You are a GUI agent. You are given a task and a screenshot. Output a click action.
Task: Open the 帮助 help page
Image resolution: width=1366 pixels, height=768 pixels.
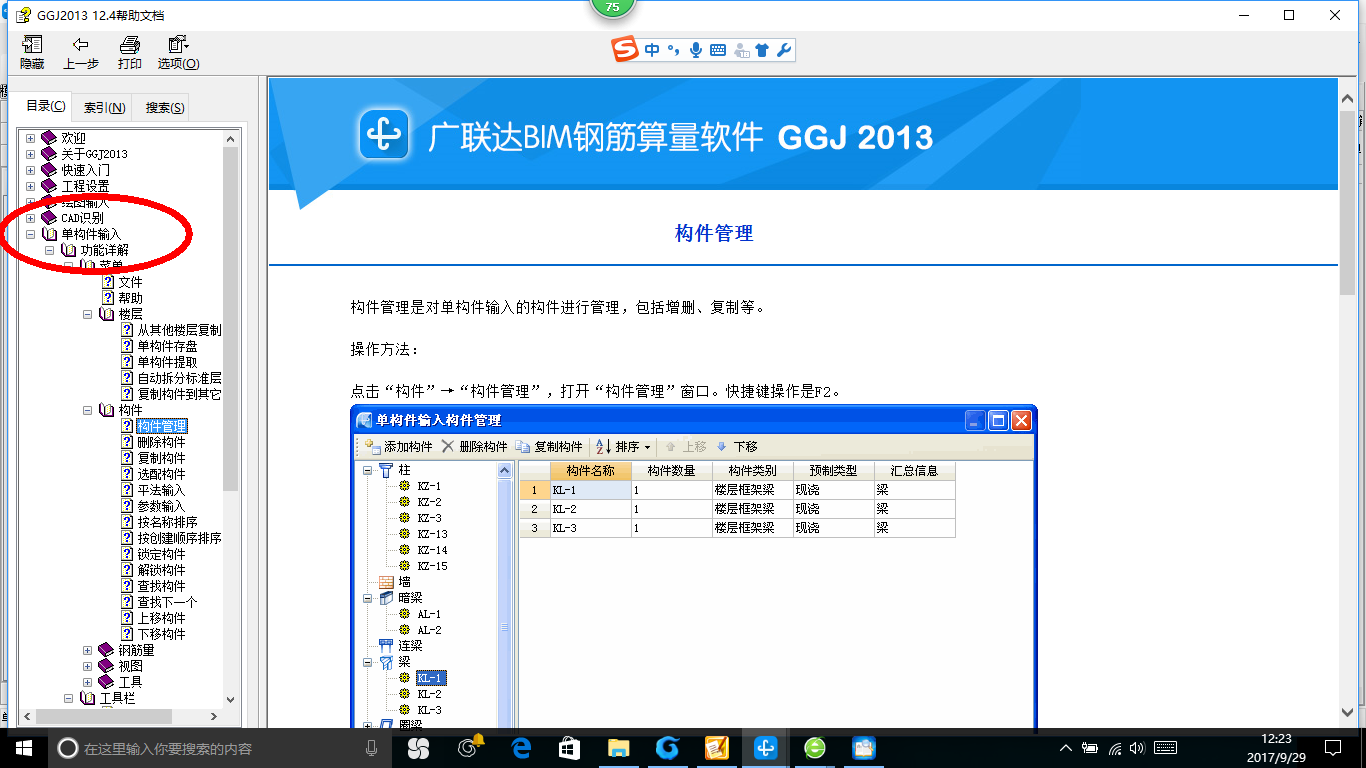click(x=130, y=298)
